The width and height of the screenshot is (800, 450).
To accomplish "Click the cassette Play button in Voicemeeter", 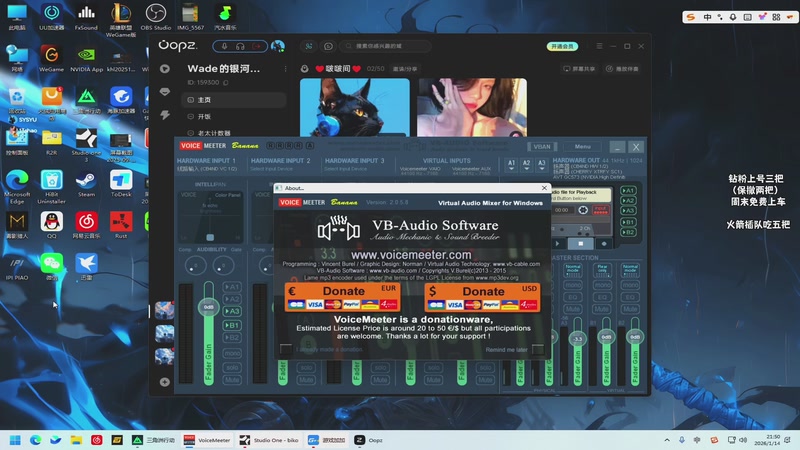I will click(558, 244).
